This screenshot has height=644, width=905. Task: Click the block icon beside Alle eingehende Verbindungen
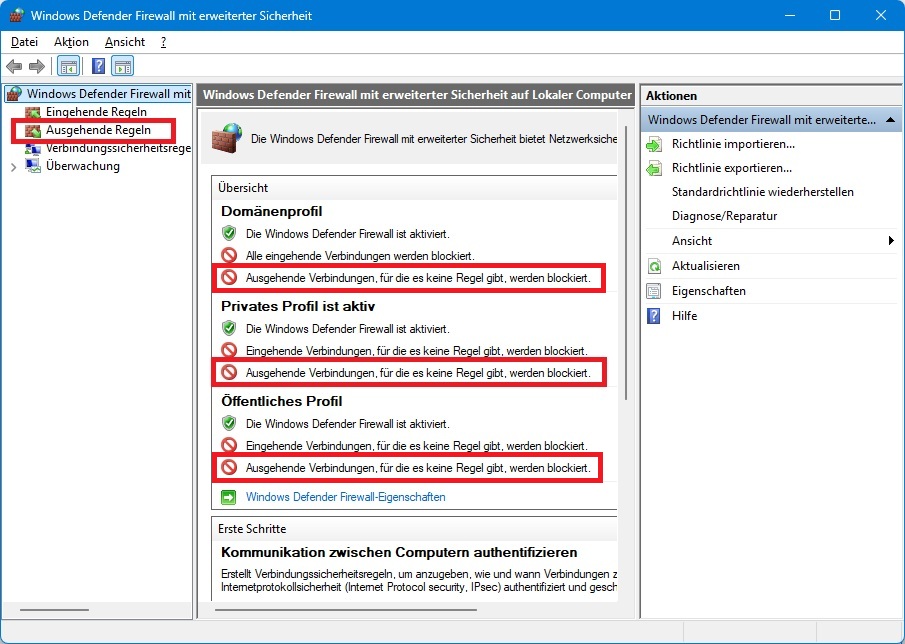(x=229, y=256)
